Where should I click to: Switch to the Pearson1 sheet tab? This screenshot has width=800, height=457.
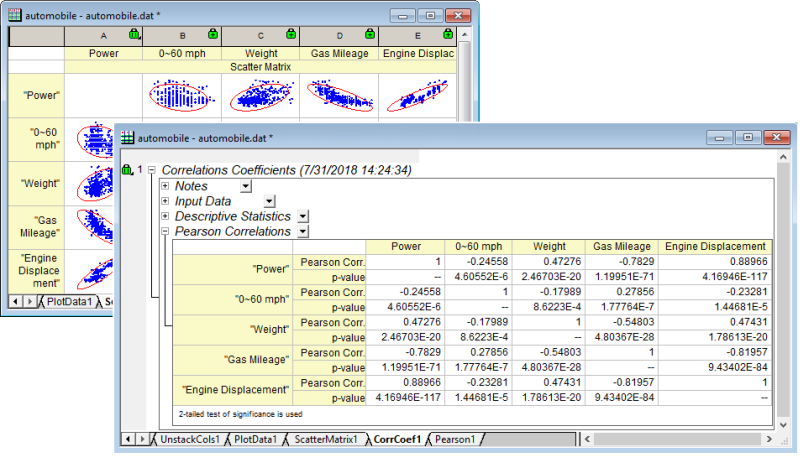click(455, 439)
